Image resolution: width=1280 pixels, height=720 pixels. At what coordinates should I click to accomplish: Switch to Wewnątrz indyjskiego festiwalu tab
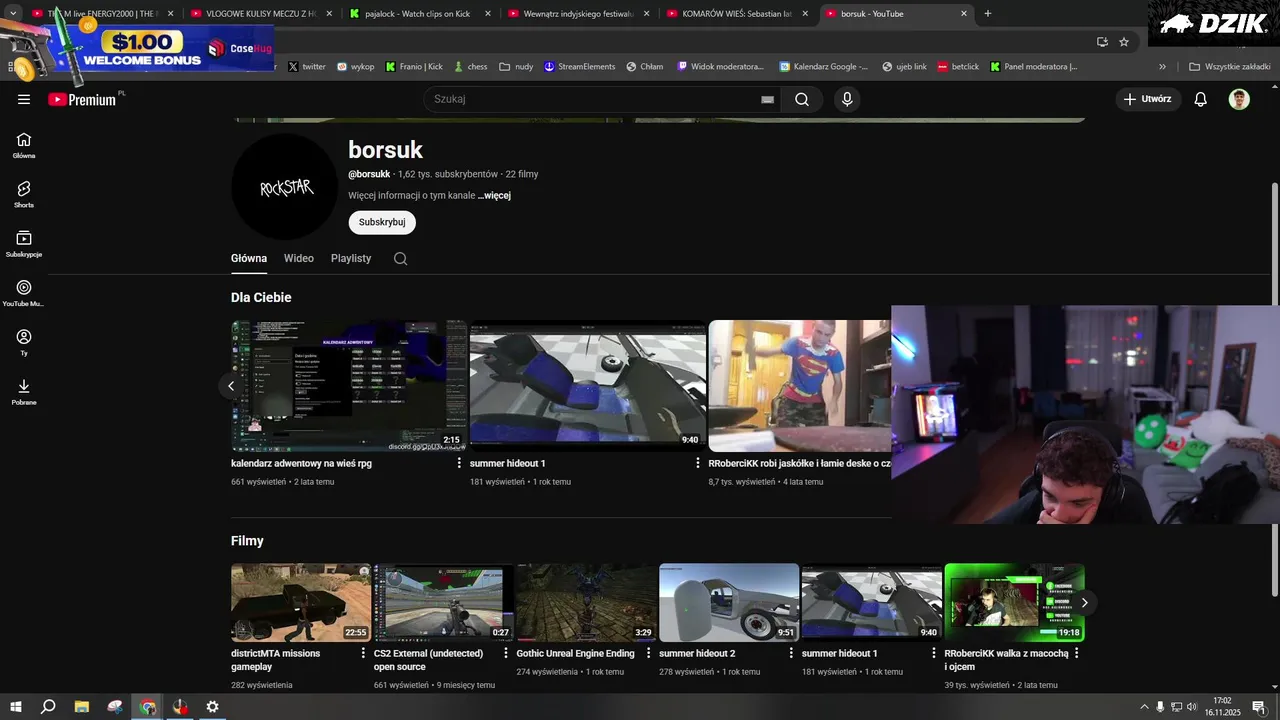pos(579,14)
